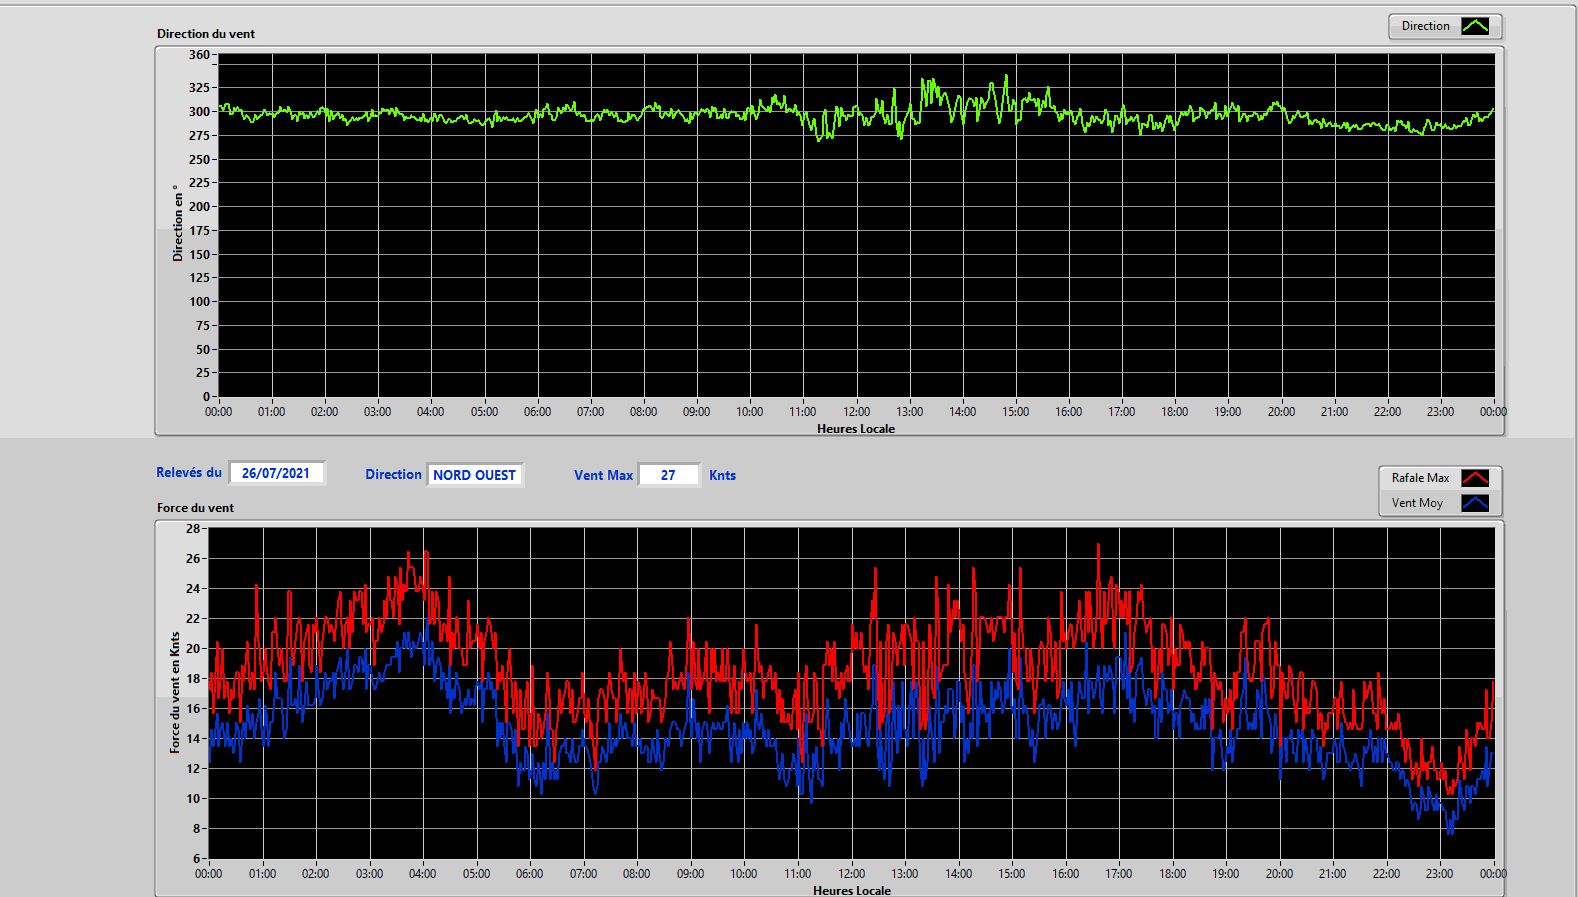Click the green Direction legend plot icon
The image size is (1578, 897).
click(x=1475, y=26)
